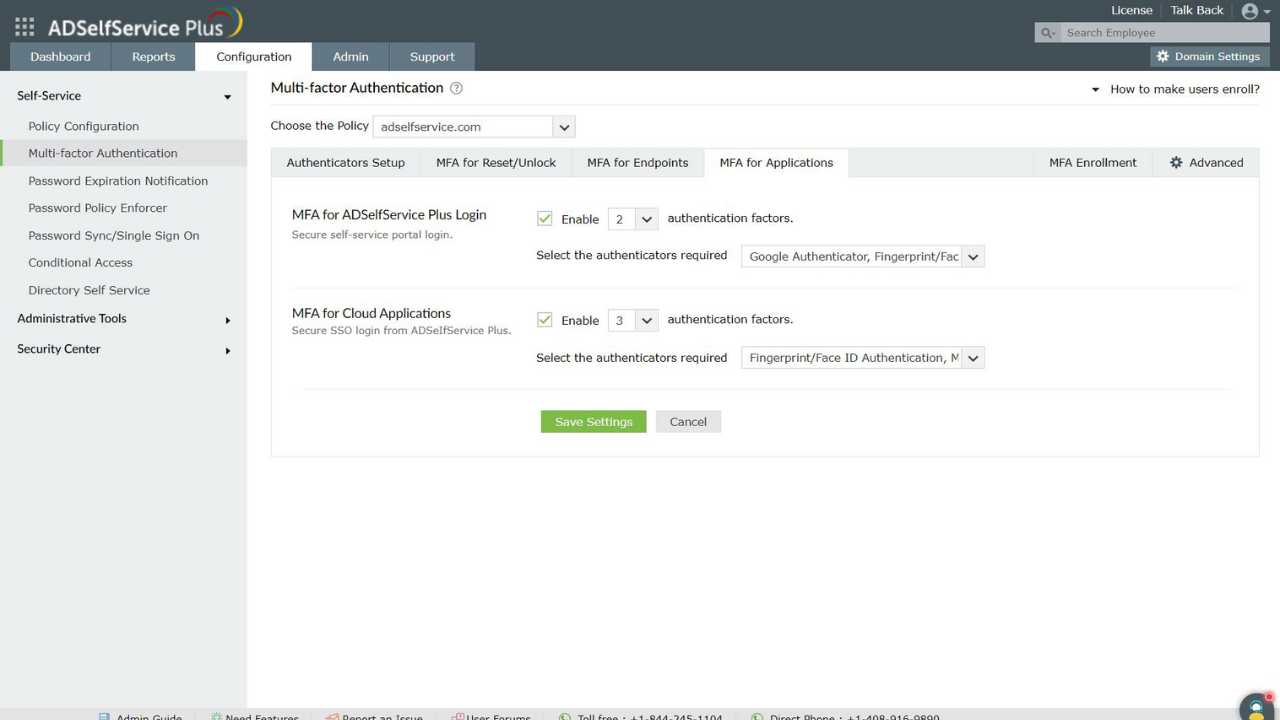Open Policy Configuration in sidebar

84,126
